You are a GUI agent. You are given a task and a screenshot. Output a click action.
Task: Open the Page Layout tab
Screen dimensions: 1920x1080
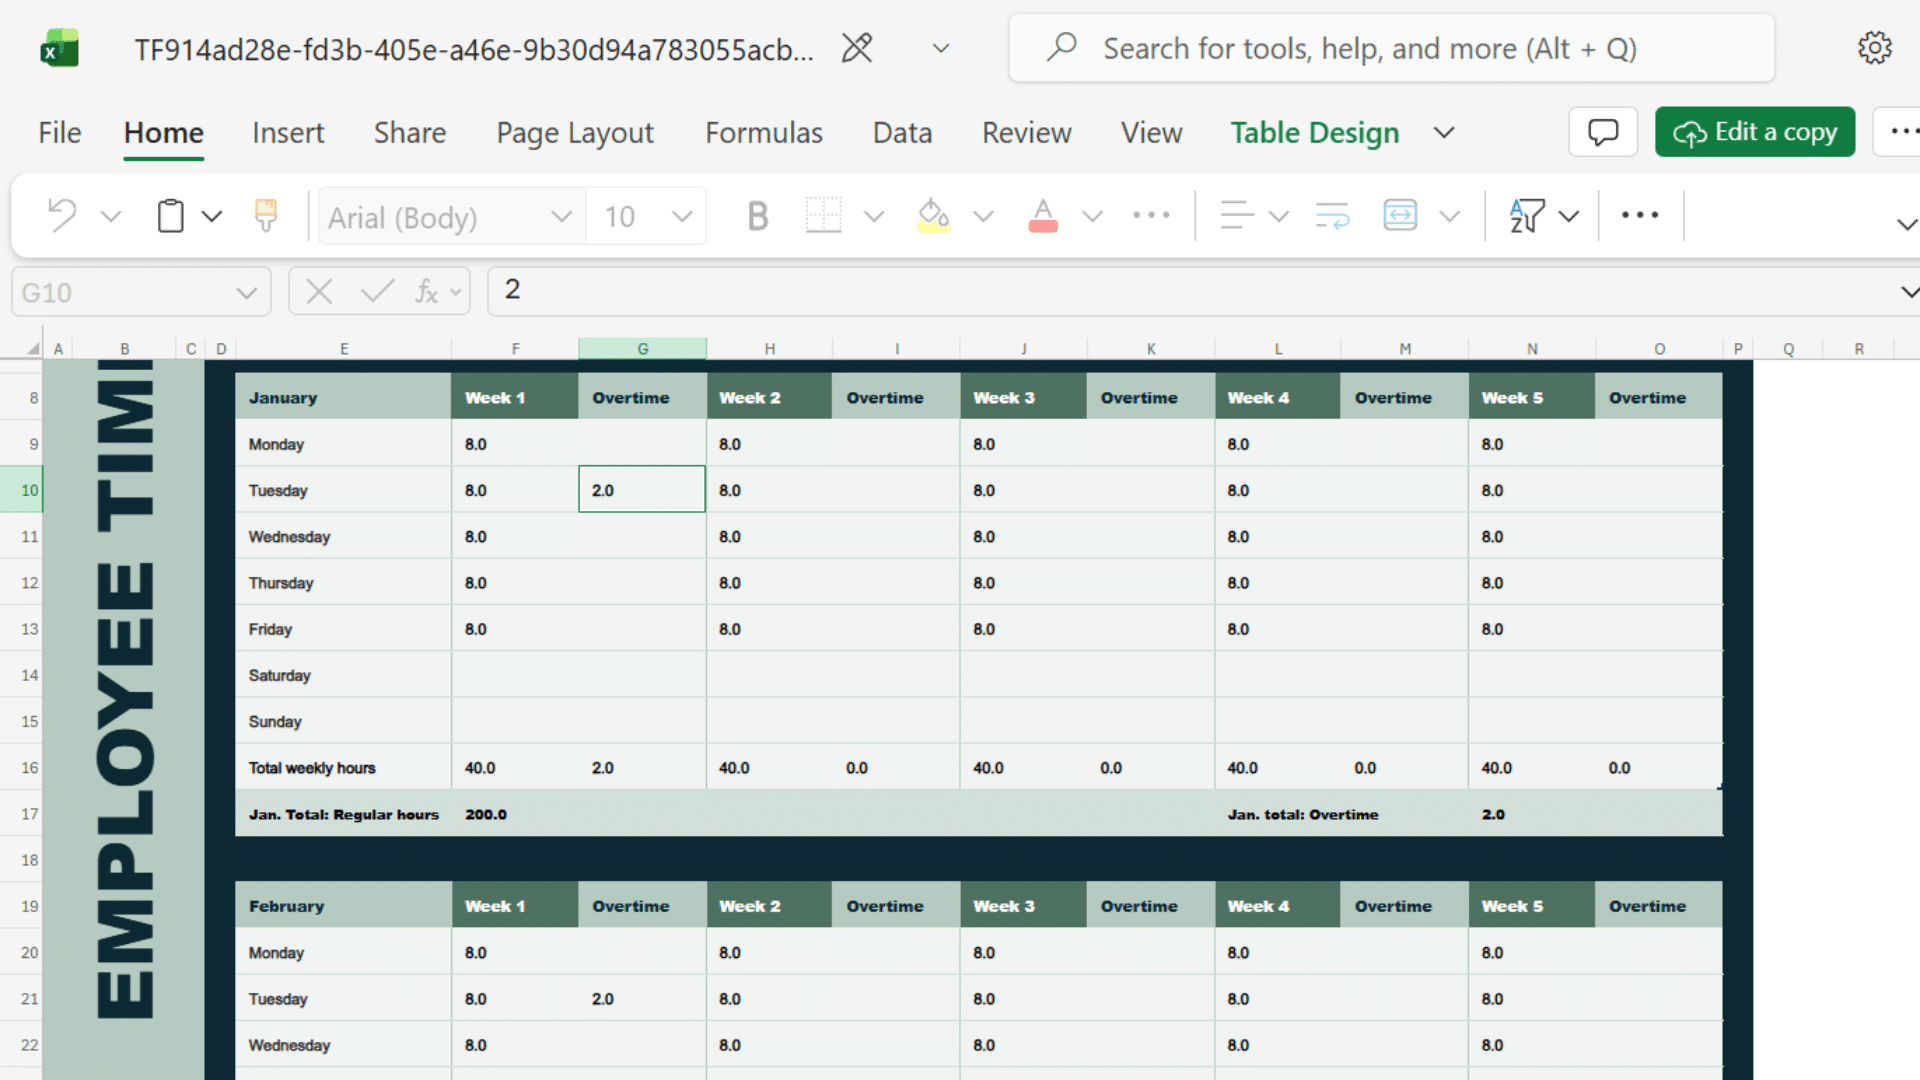coord(575,133)
